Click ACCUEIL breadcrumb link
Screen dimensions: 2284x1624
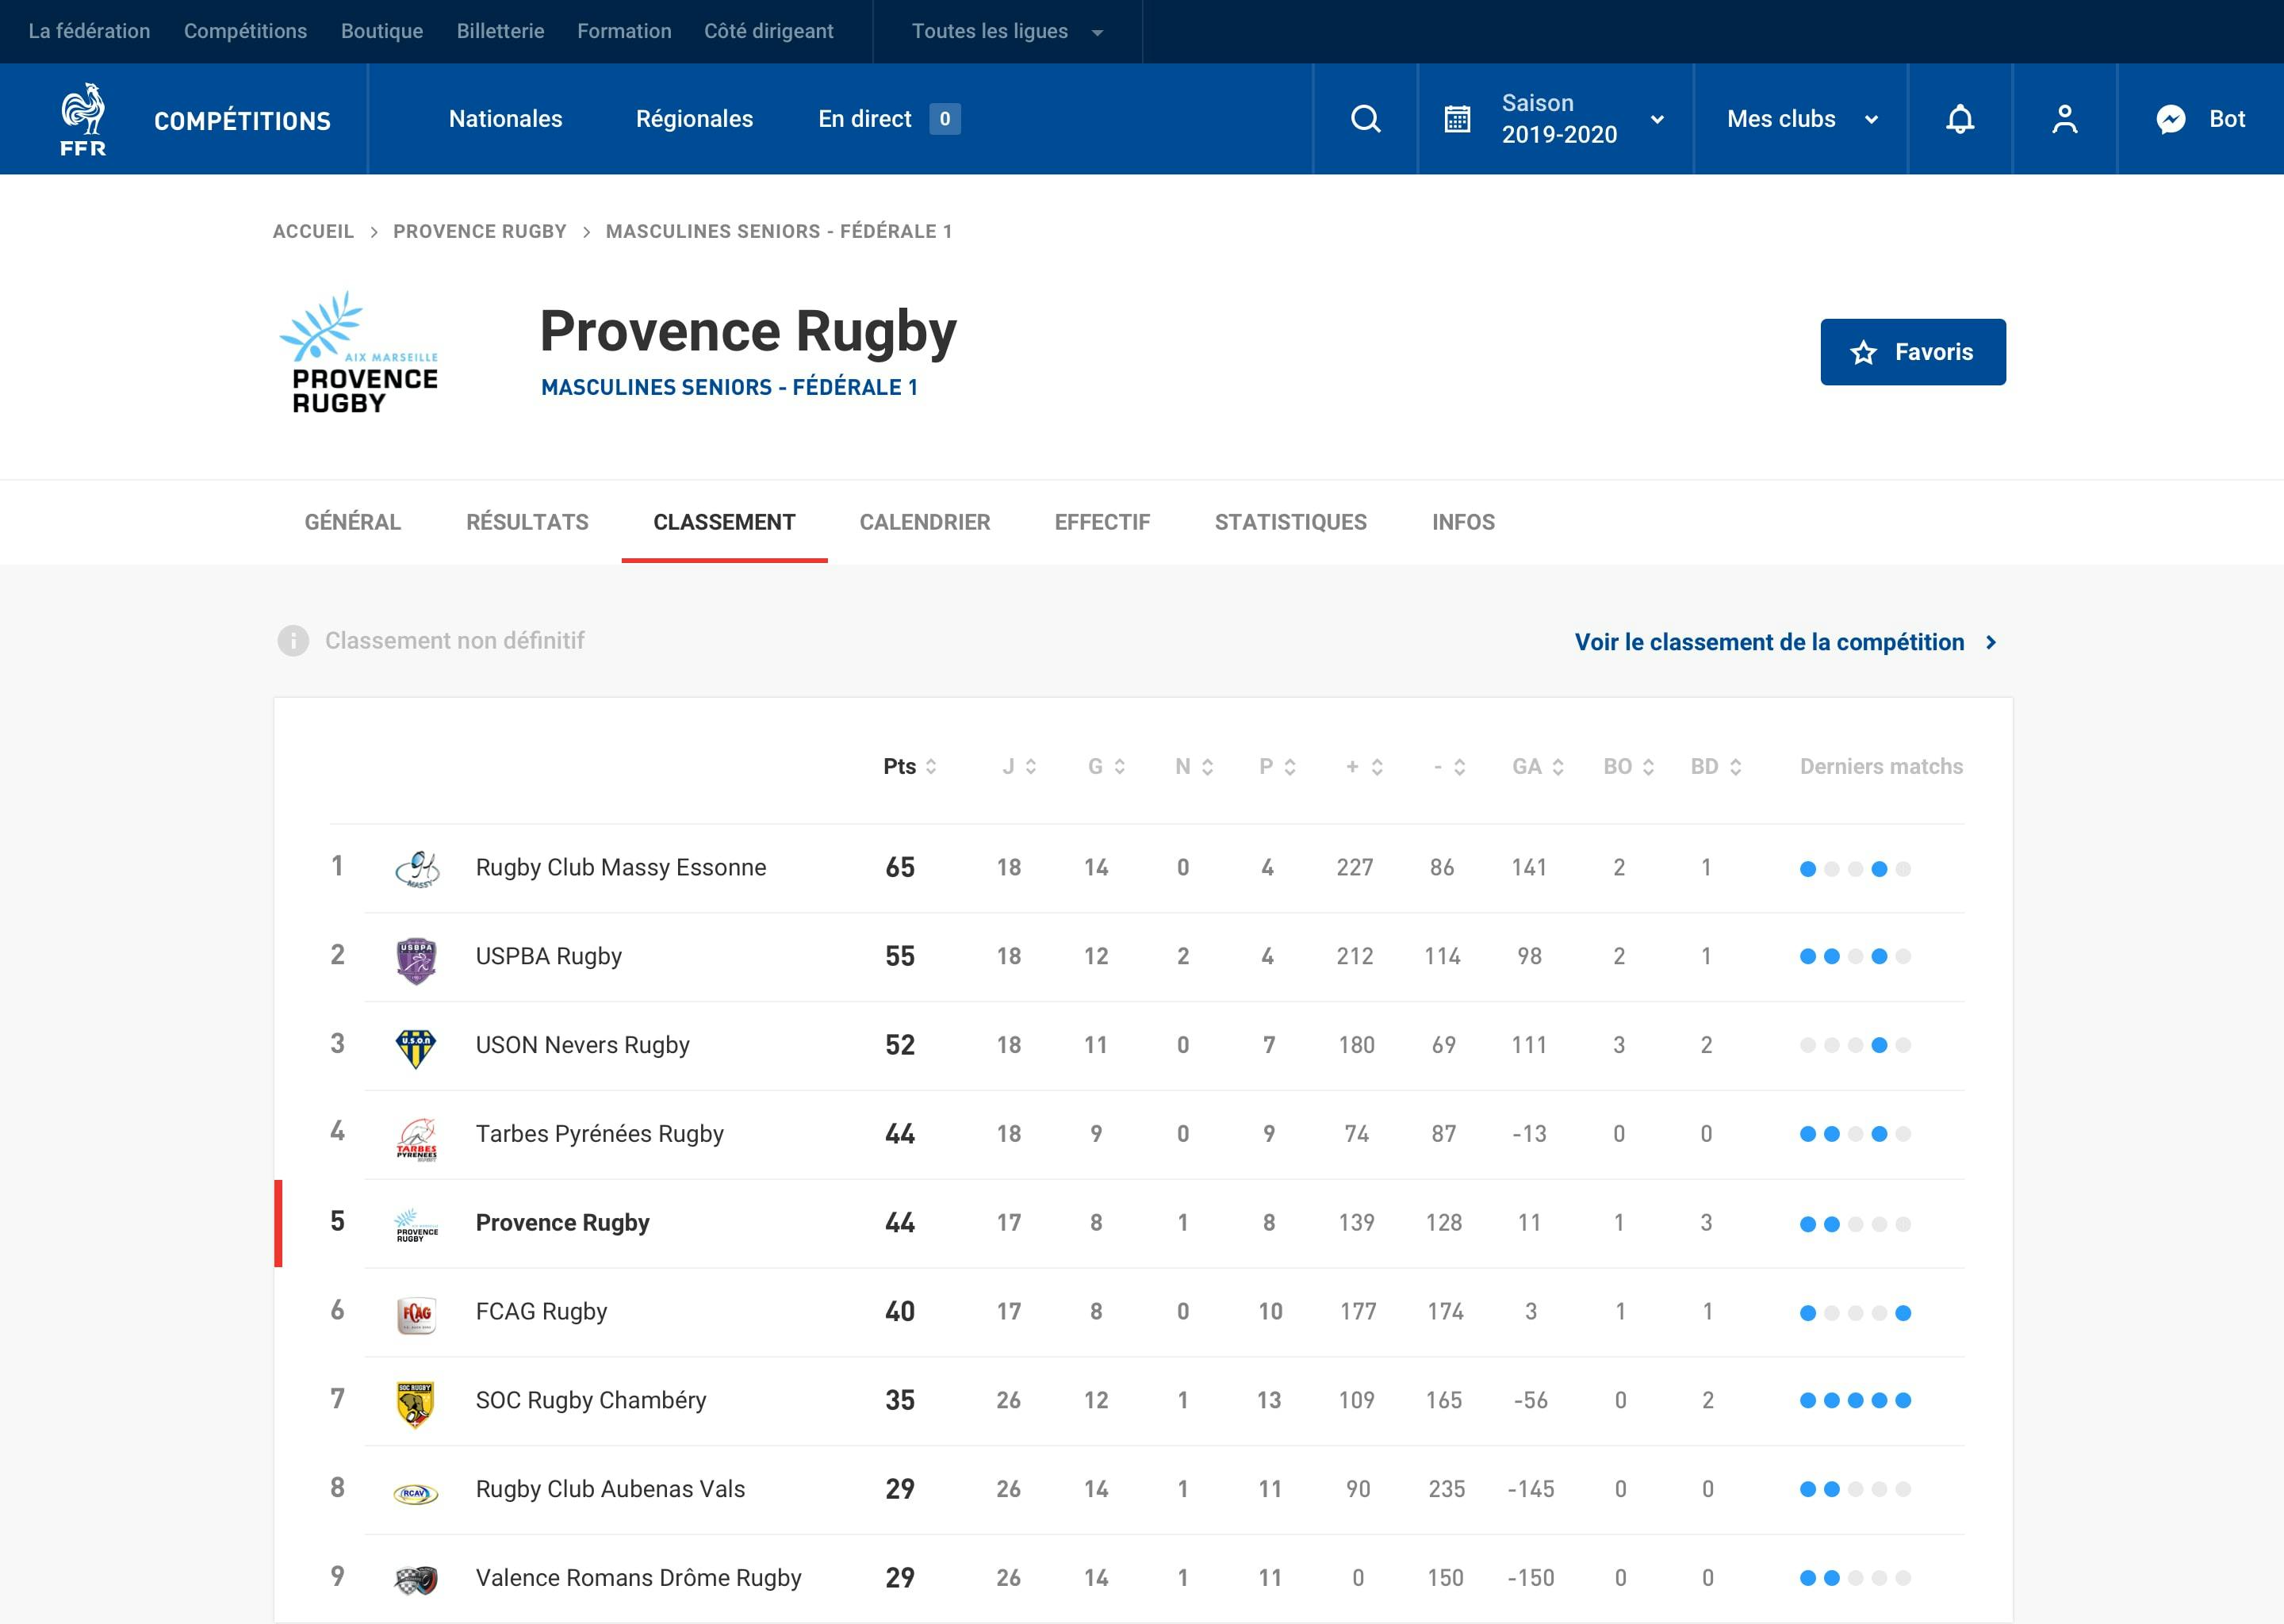tap(313, 232)
